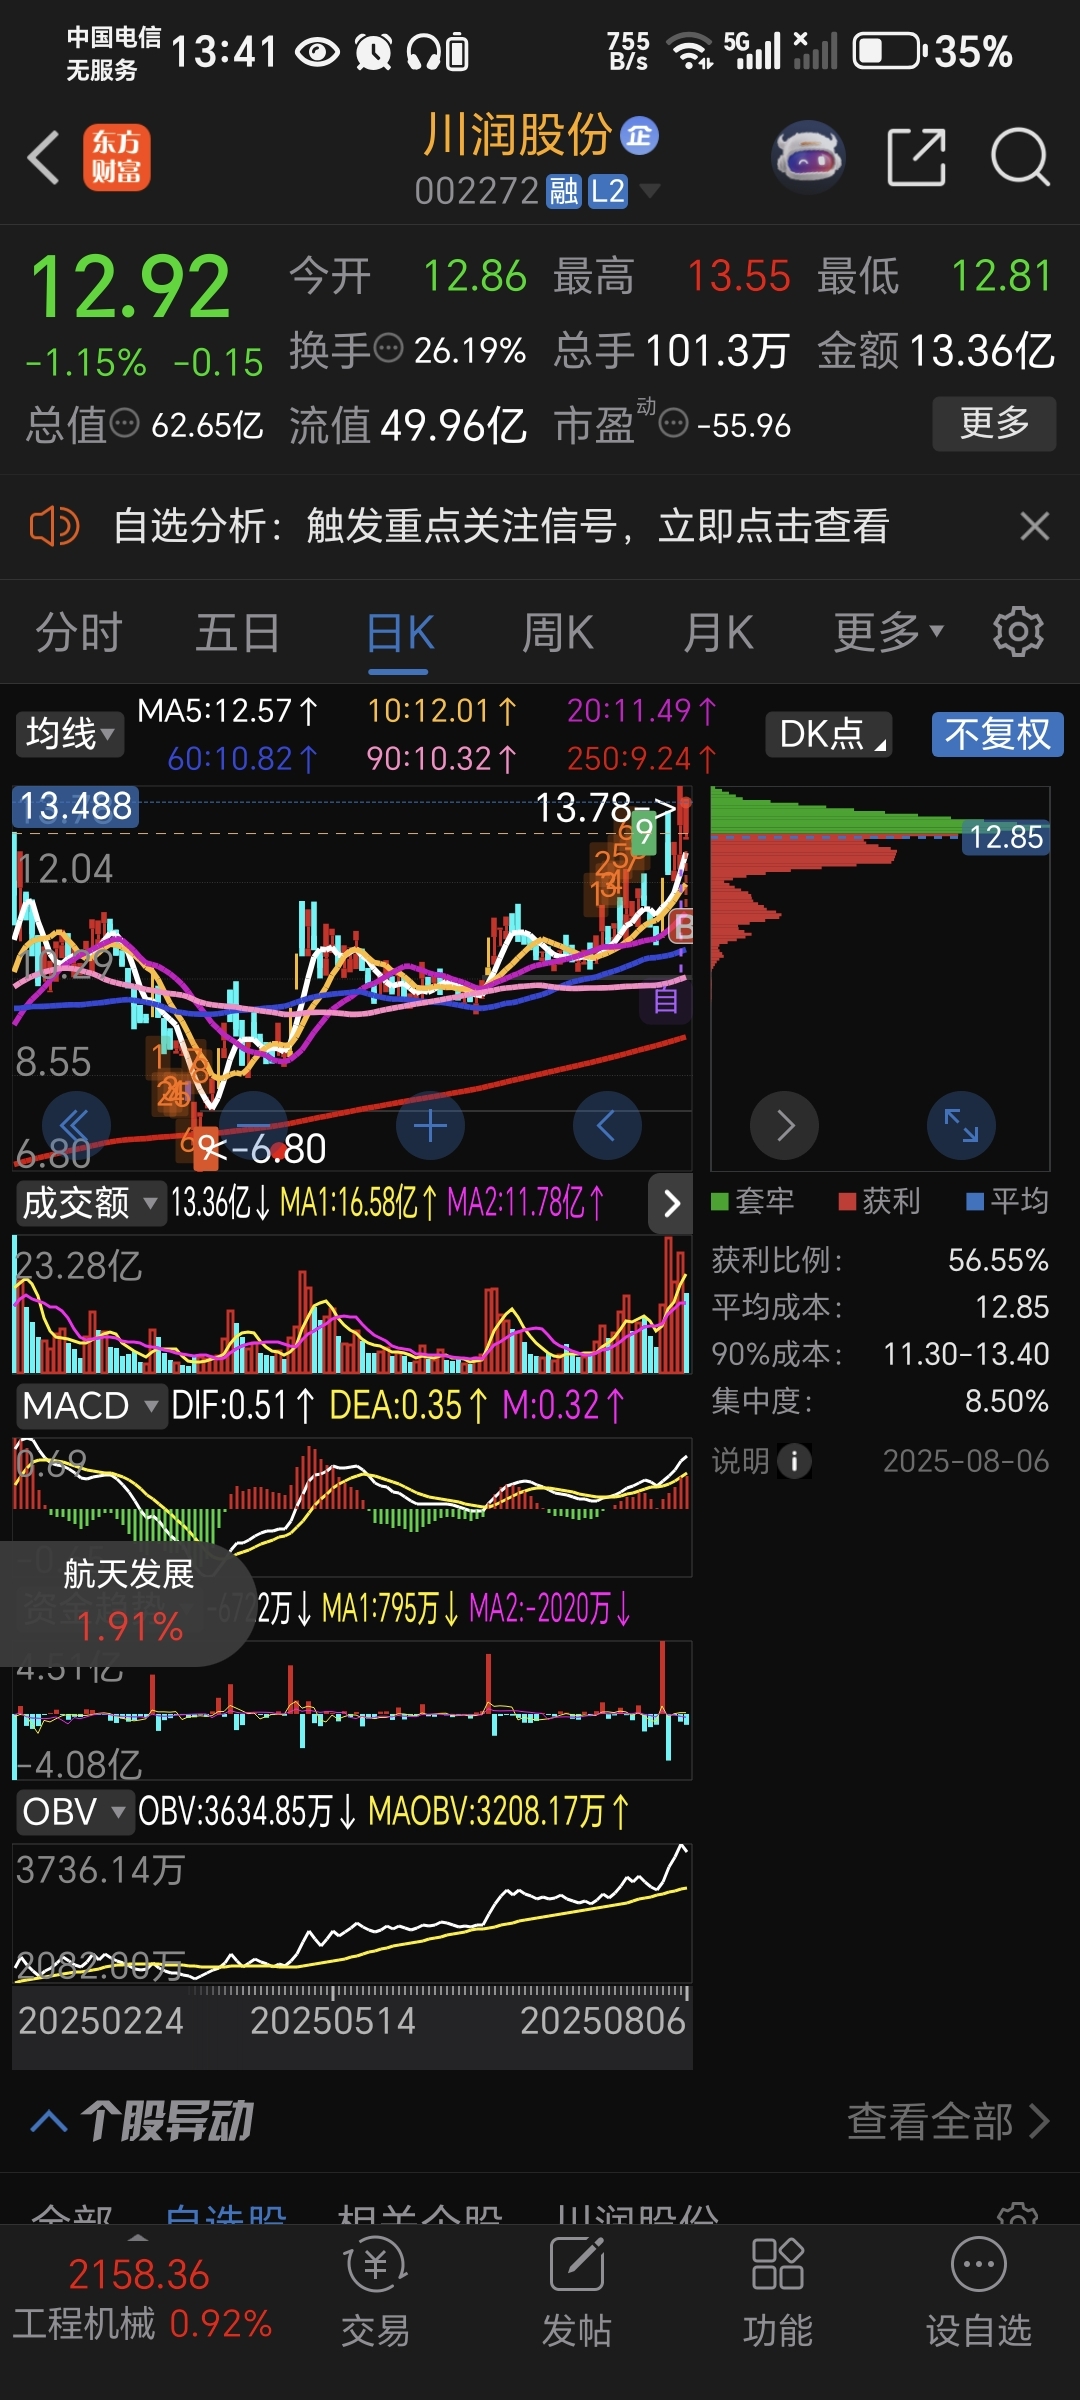Screen dimensions: 1080x2400
Task: Open stock search magnifier icon
Action: coord(1019,157)
